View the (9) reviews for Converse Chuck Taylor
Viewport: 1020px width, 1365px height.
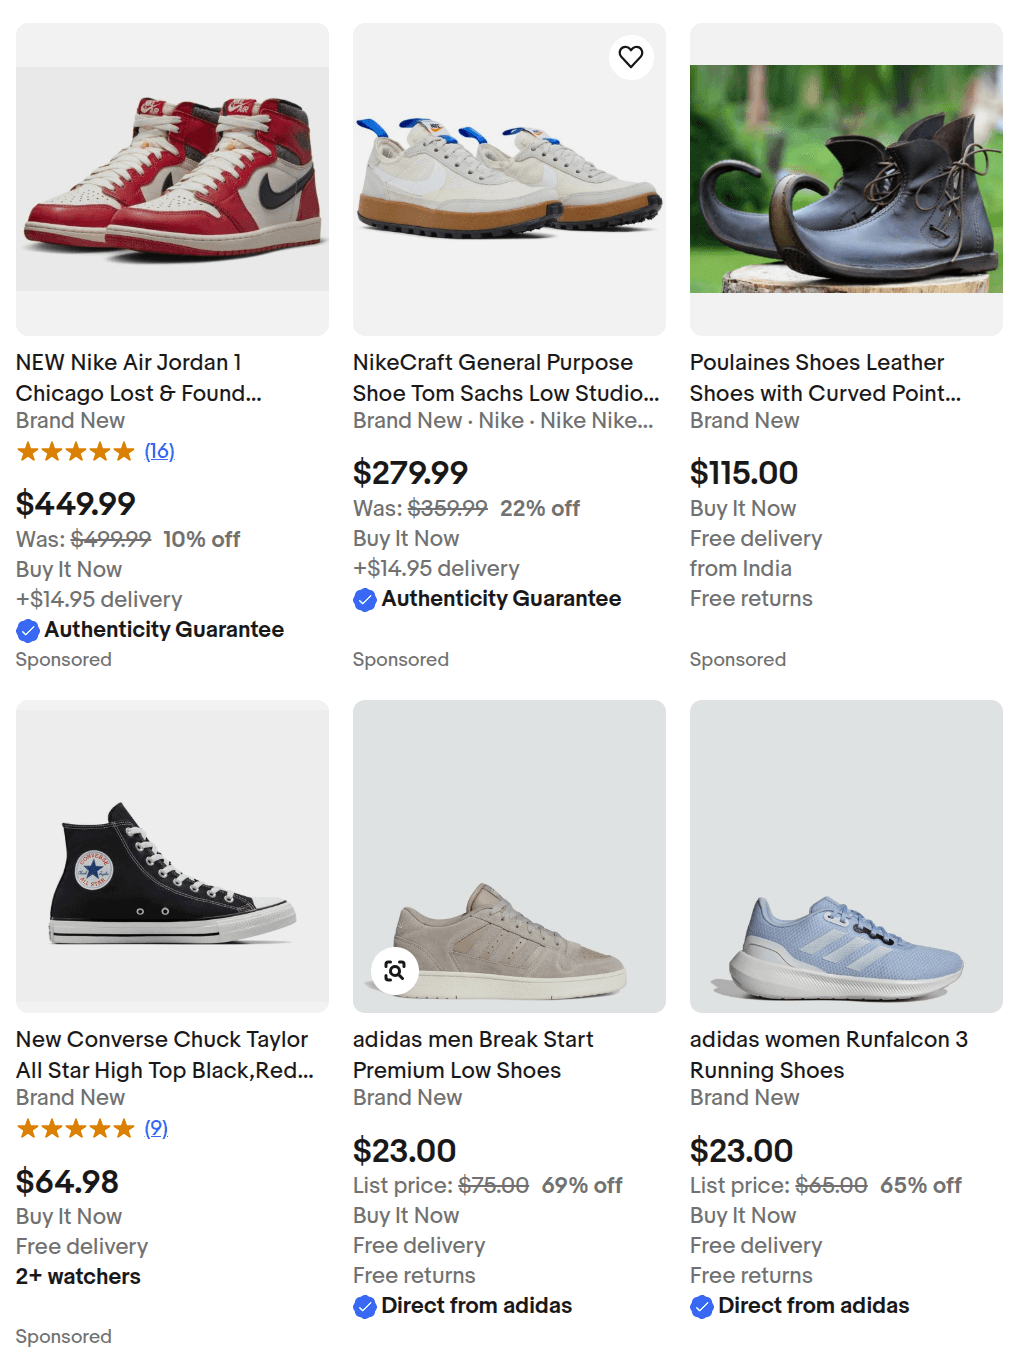click(x=156, y=1129)
